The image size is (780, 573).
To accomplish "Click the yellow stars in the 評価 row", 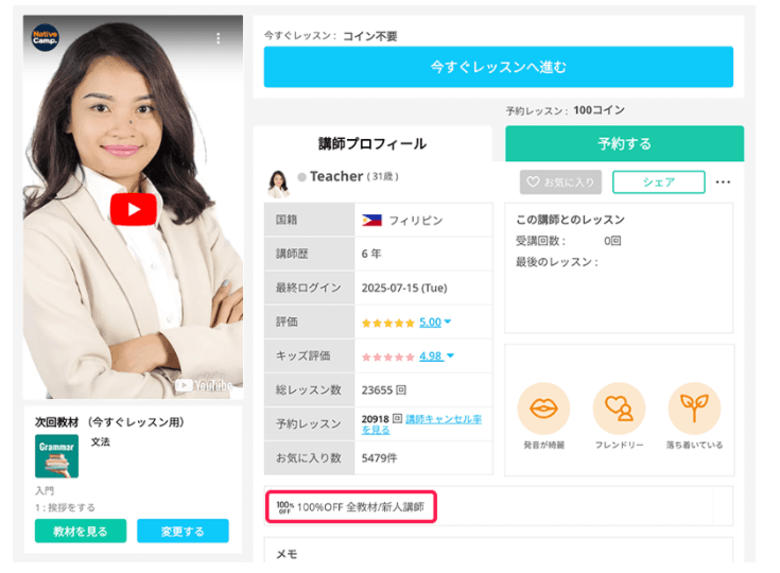I will click(x=388, y=323).
